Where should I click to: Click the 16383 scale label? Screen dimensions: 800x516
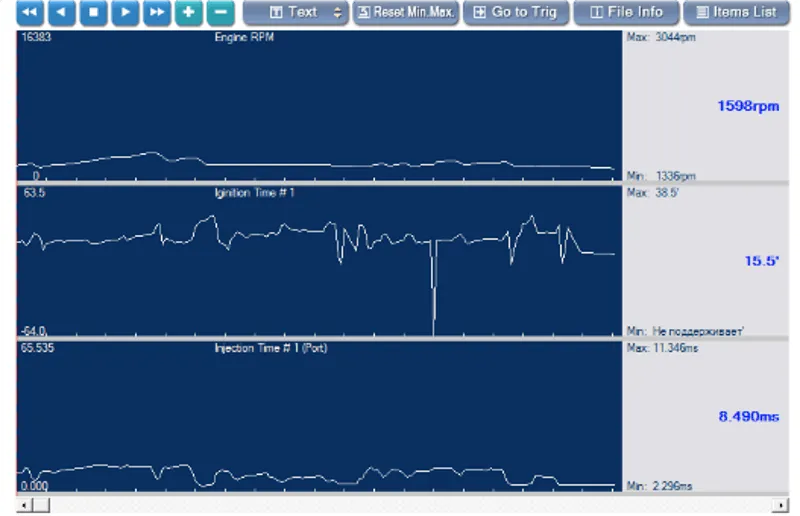point(36,37)
